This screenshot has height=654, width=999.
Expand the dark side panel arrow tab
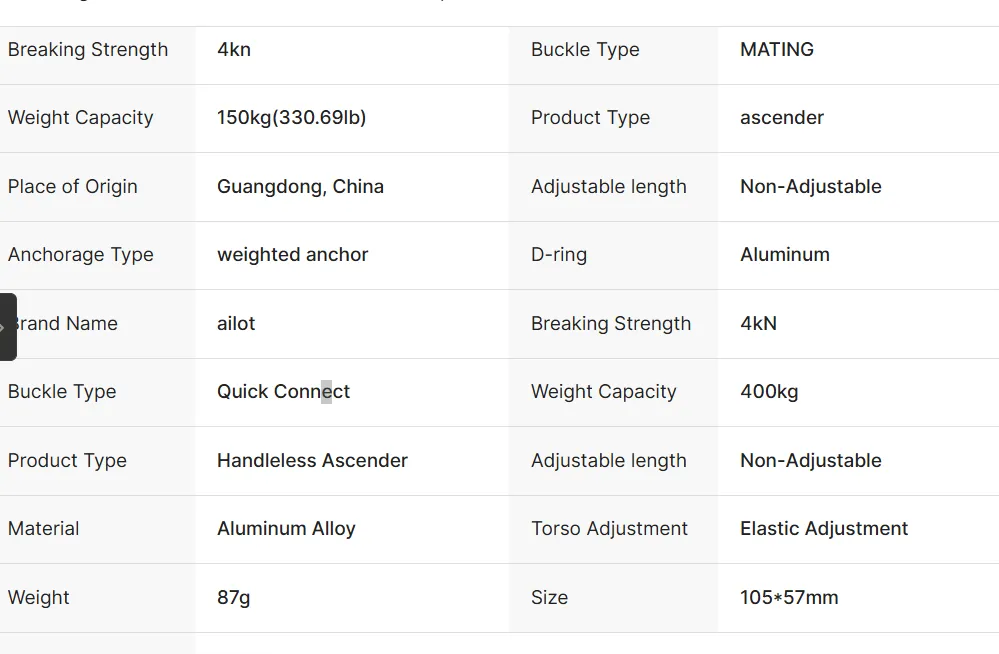click(7, 327)
